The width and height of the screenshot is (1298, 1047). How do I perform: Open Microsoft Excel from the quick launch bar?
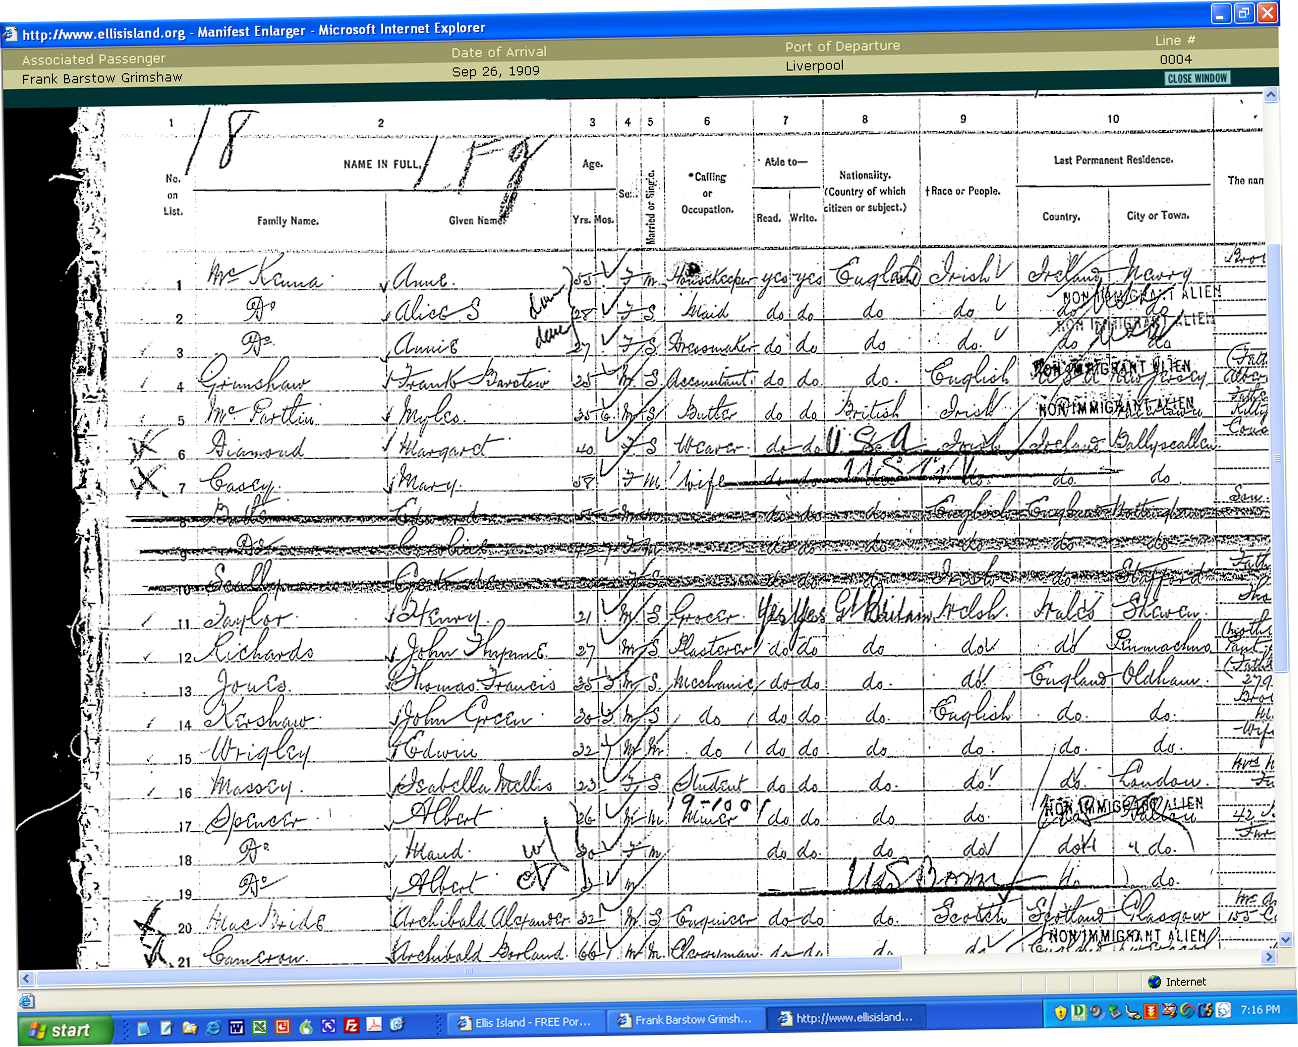(x=260, y=1027)
